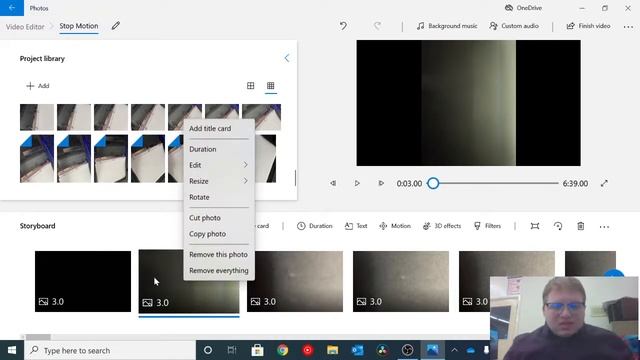
Task: Enter full screen preview
Action: pos(604,183)
